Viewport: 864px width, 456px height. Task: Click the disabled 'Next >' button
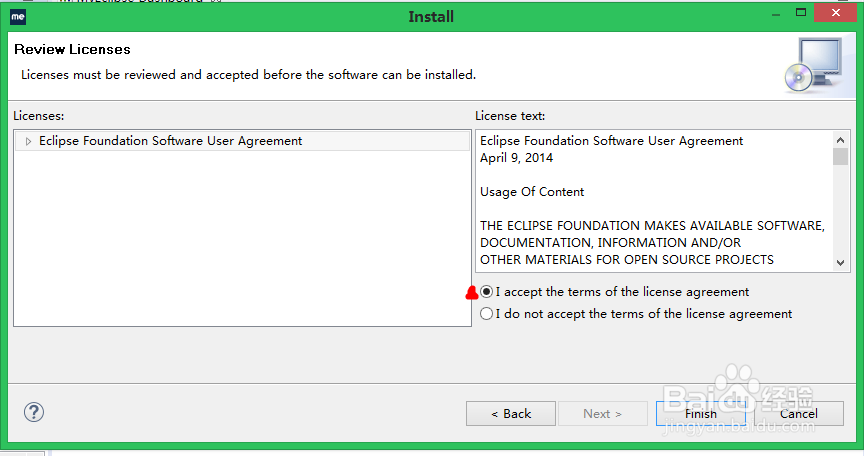click(x=602, y=413)
